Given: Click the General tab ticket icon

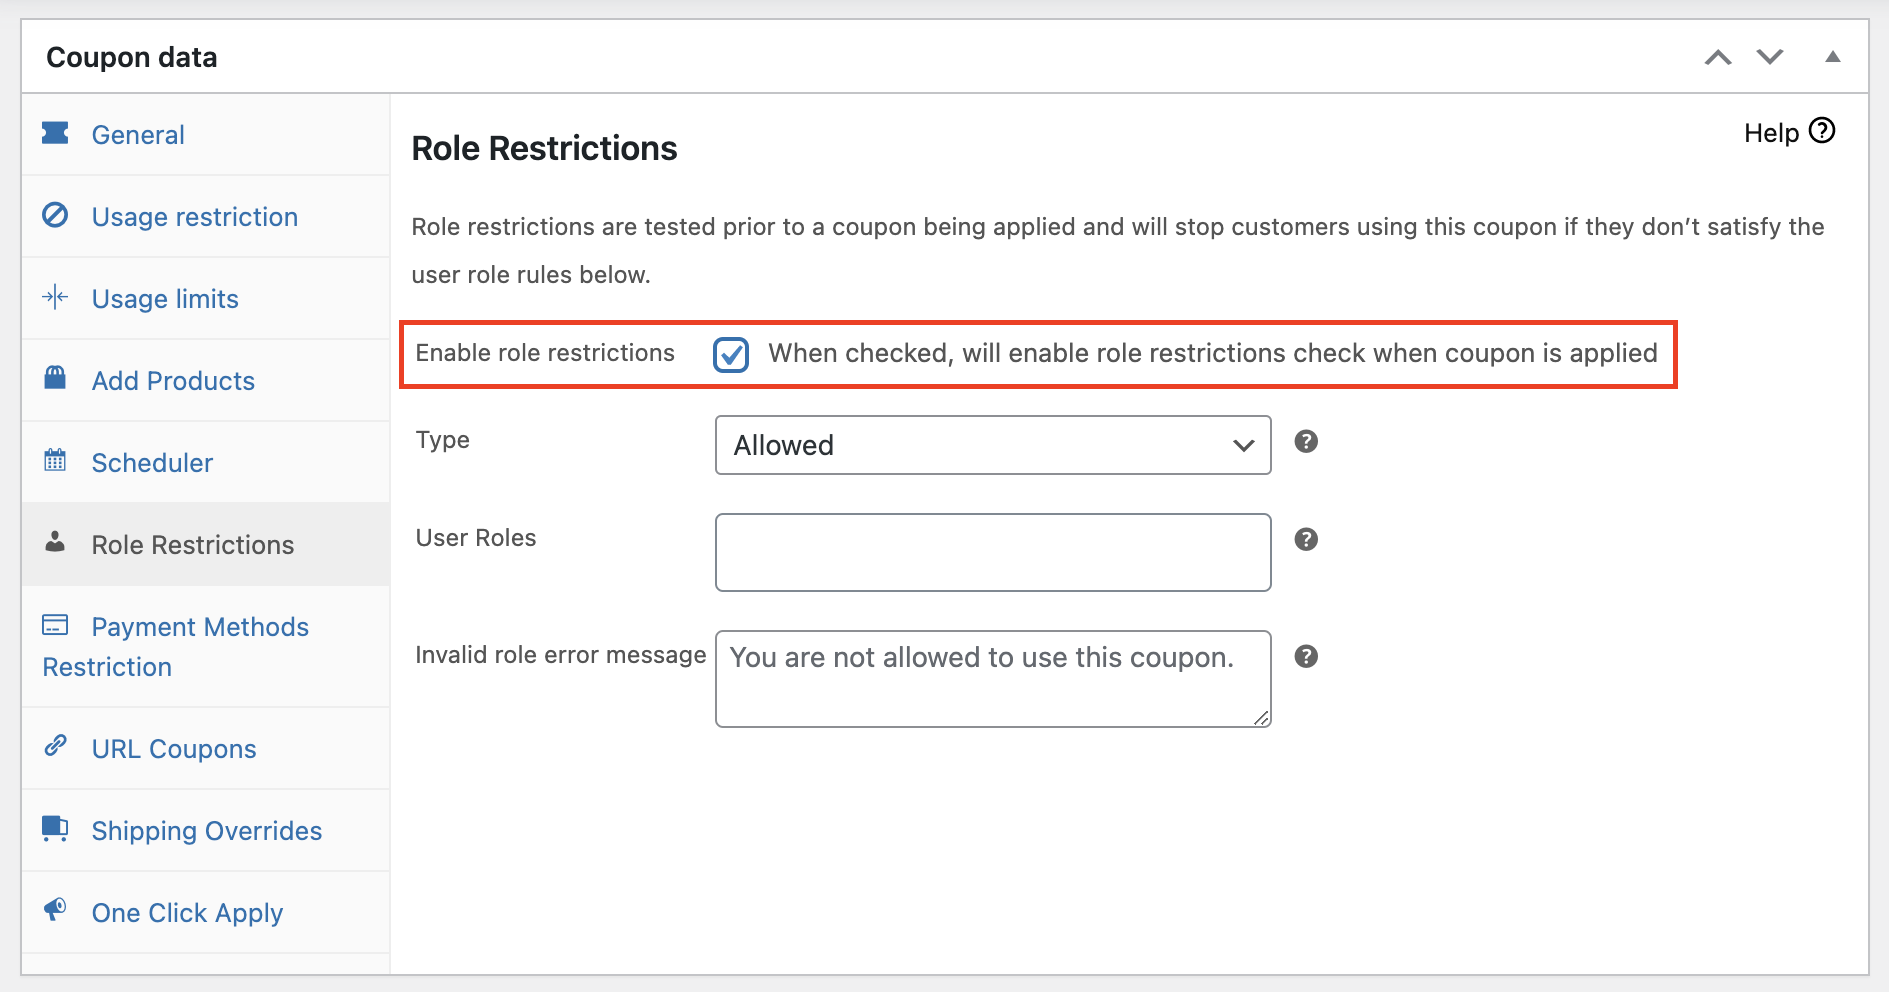Looking at the screenshot, I should pyautogui.click(x=55, y=133).
